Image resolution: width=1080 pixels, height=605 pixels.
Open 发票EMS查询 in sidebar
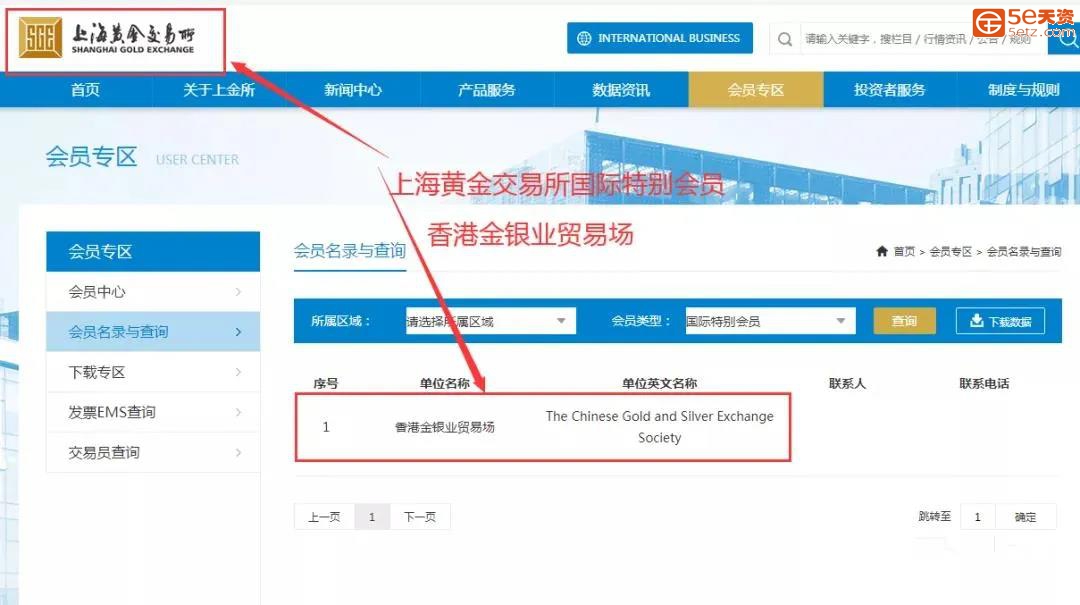[153, 412]
